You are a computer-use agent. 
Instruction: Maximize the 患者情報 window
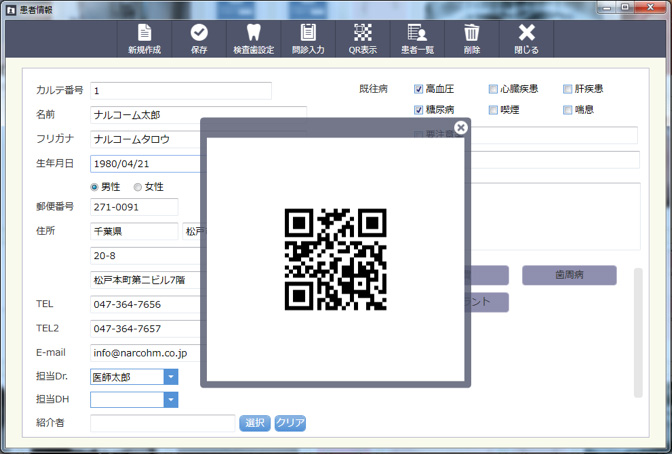tap(625, 7)
